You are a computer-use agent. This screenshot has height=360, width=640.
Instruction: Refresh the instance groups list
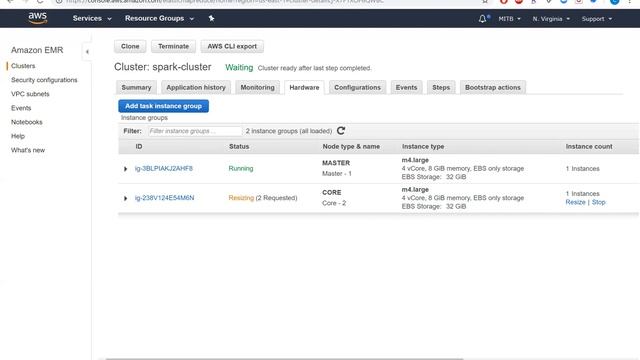coord(341,131)
